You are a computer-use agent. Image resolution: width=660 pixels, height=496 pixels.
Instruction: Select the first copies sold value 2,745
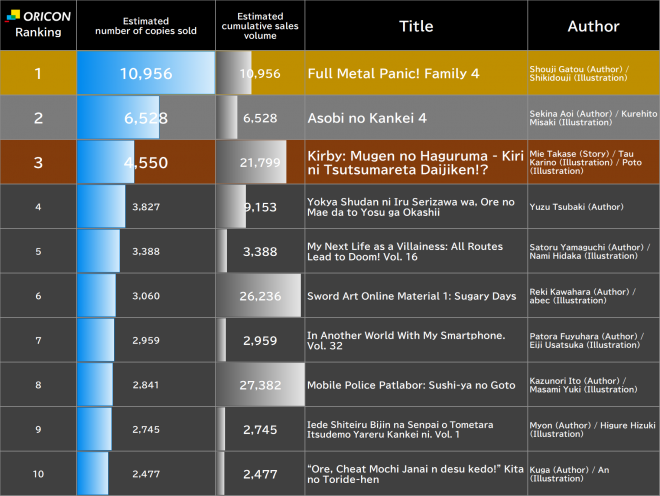(x=146, y=429)
